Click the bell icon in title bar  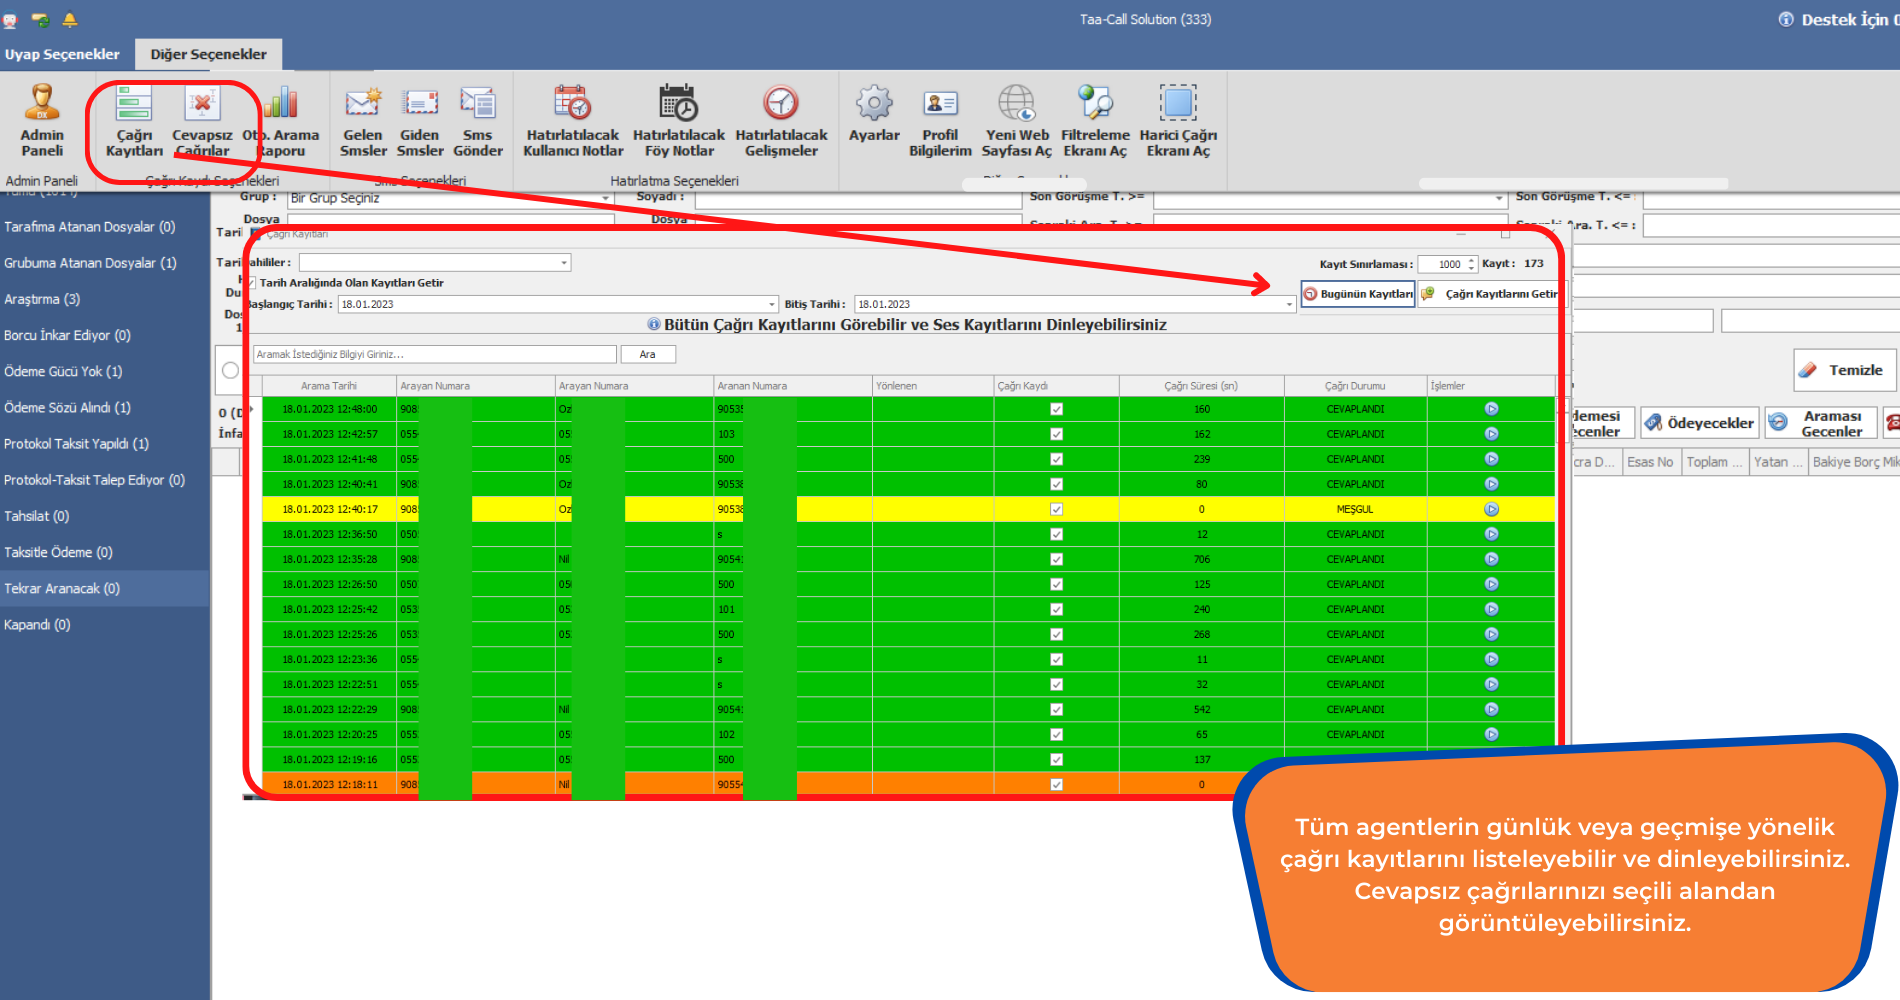tap(70, 19)
